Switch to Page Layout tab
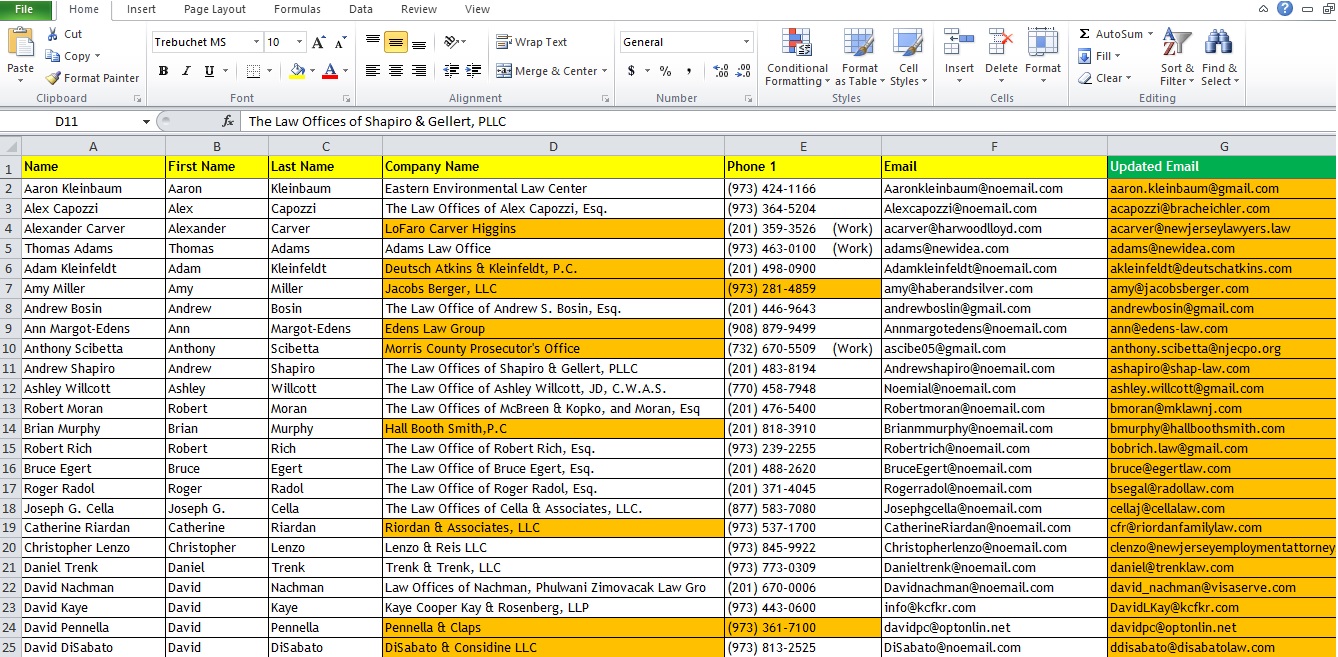The image size is (1338, 657). [215, 9]
